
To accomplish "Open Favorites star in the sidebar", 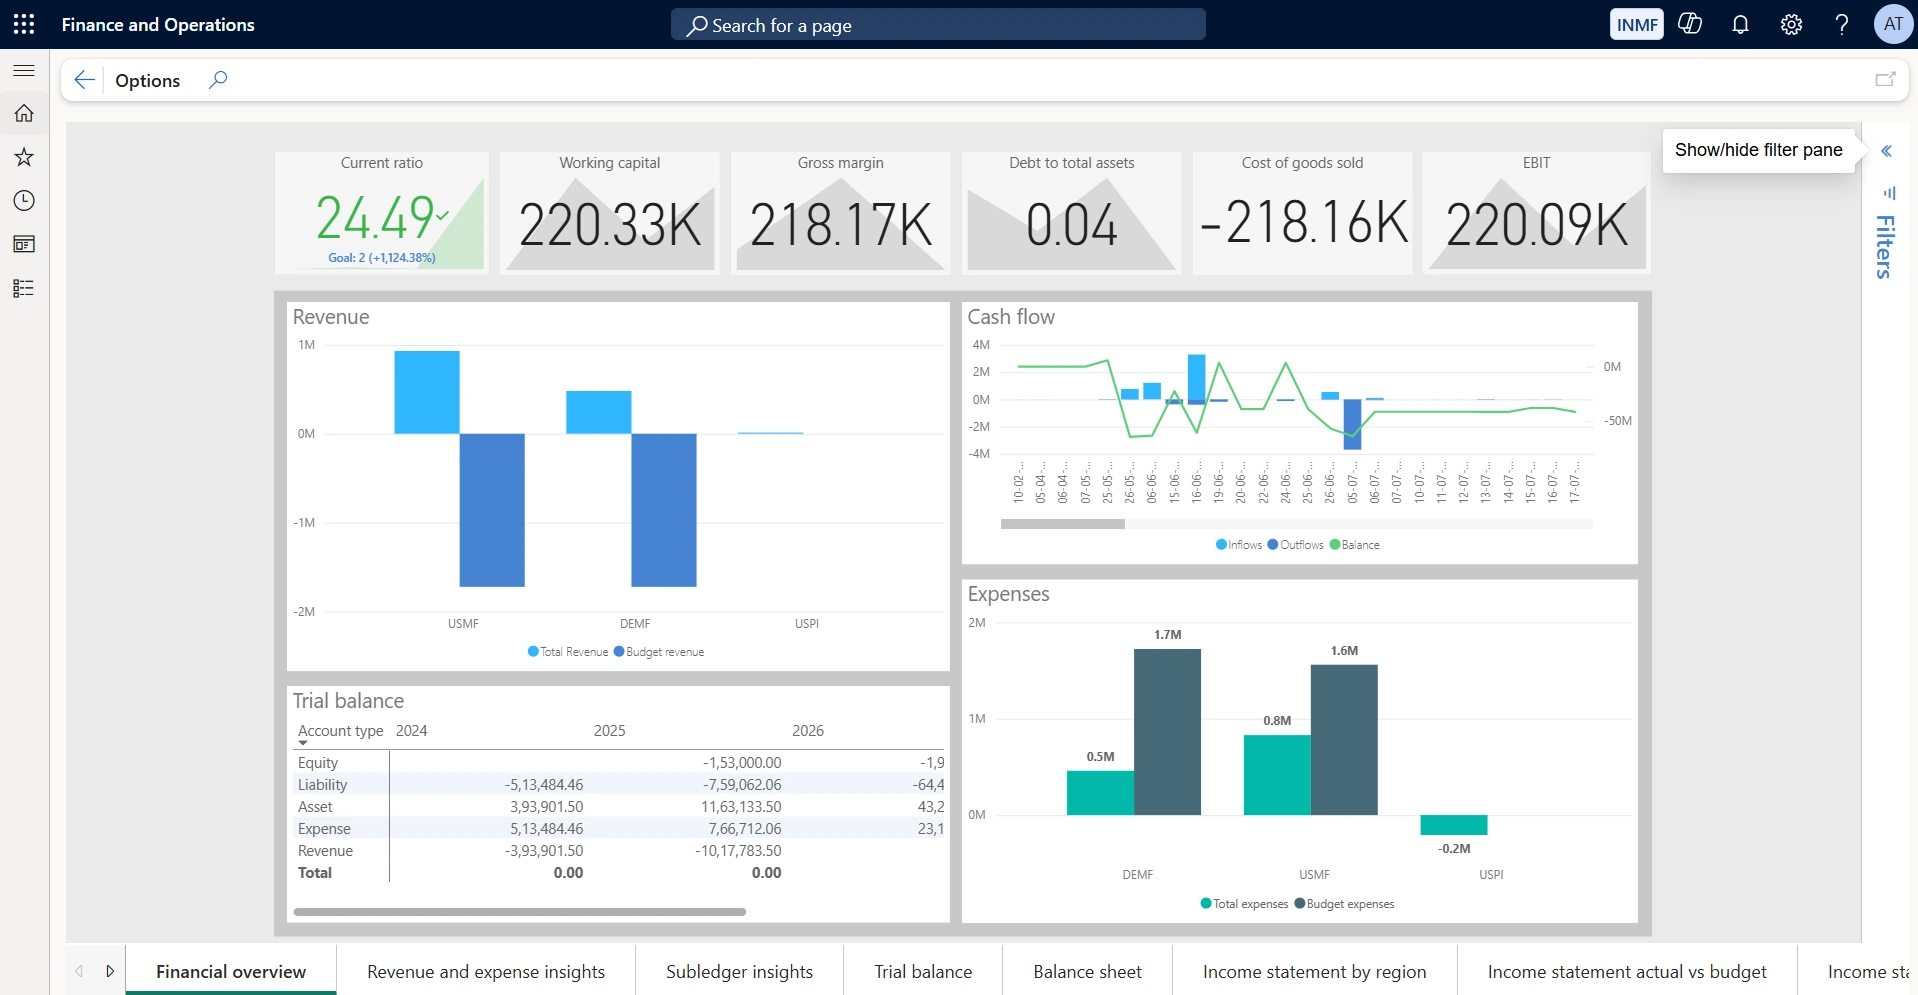I will [24, 157].
